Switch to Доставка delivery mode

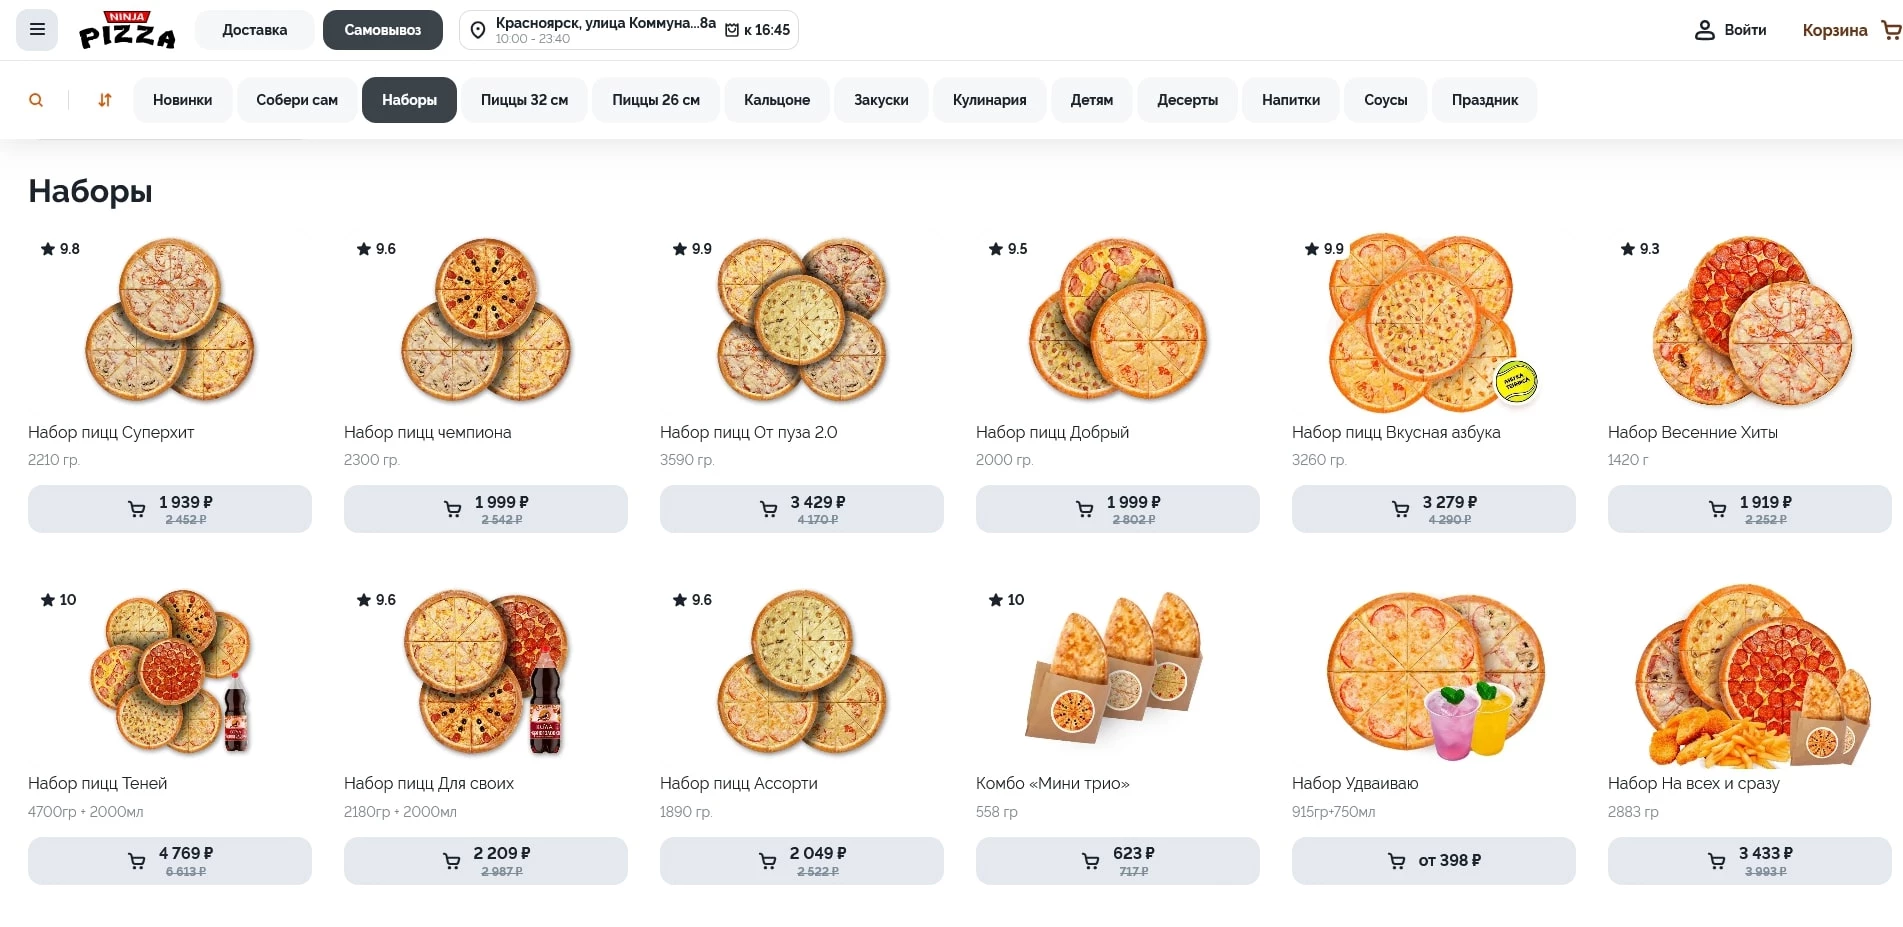pyautogui.click(x=254, y=30)
